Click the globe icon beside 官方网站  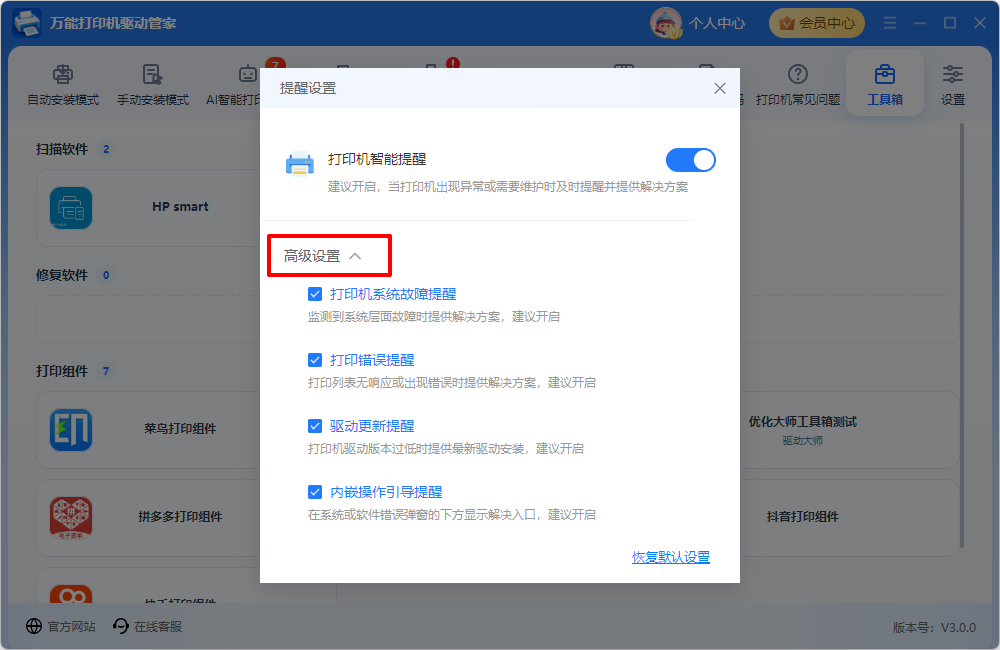pos(34,626)
